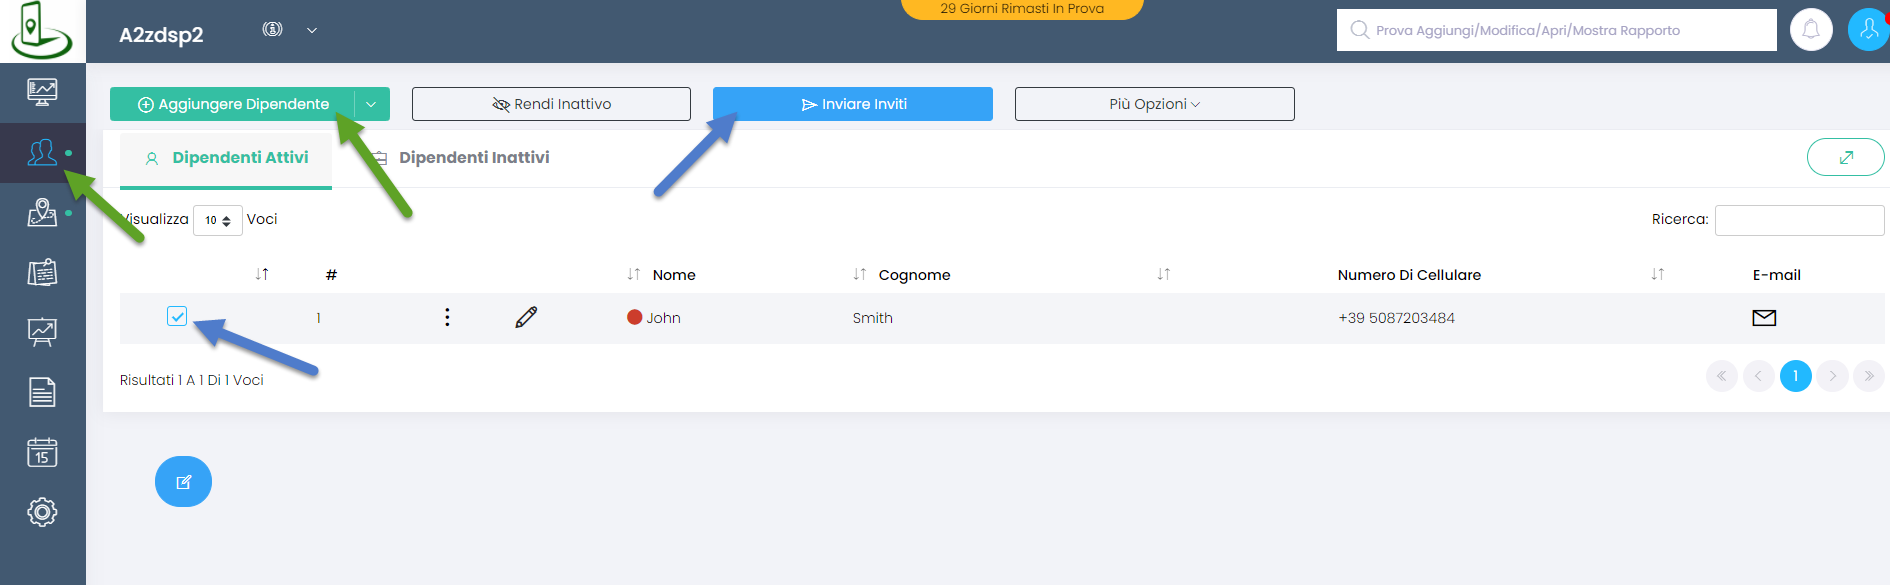
Task: Open the employees section in sidebar
Action: 42,153
